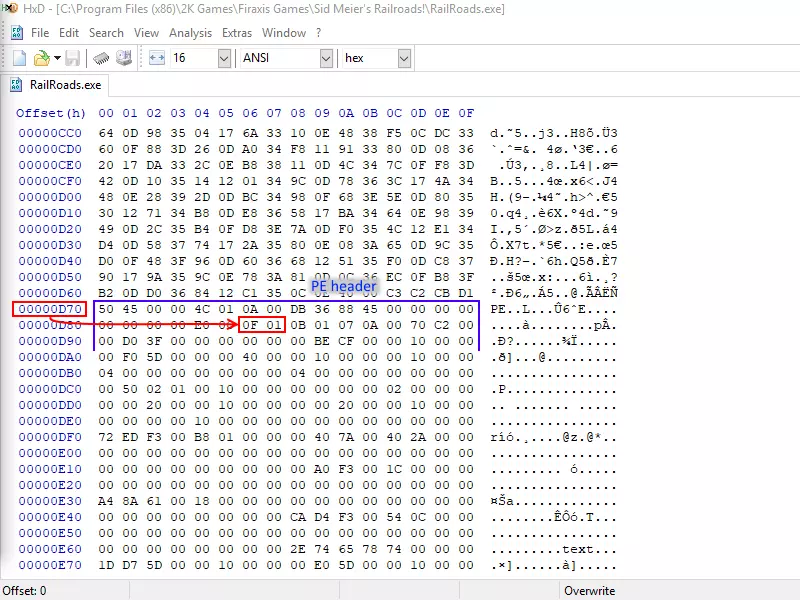Click offset row 00000D70
Image resolution: width=800 pixels, height=600 pixels.
pyautogui.click(x=50, y=309)
